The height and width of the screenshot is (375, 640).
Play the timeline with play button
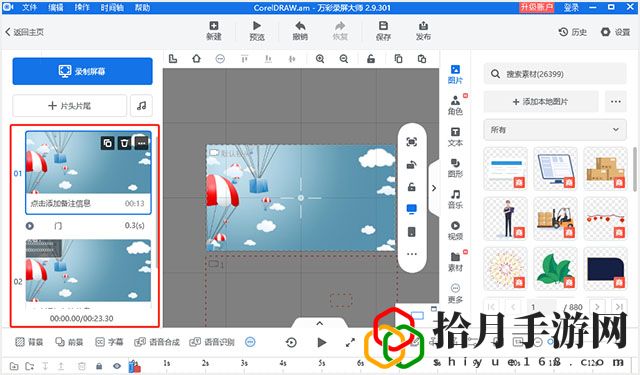point(322,342)
